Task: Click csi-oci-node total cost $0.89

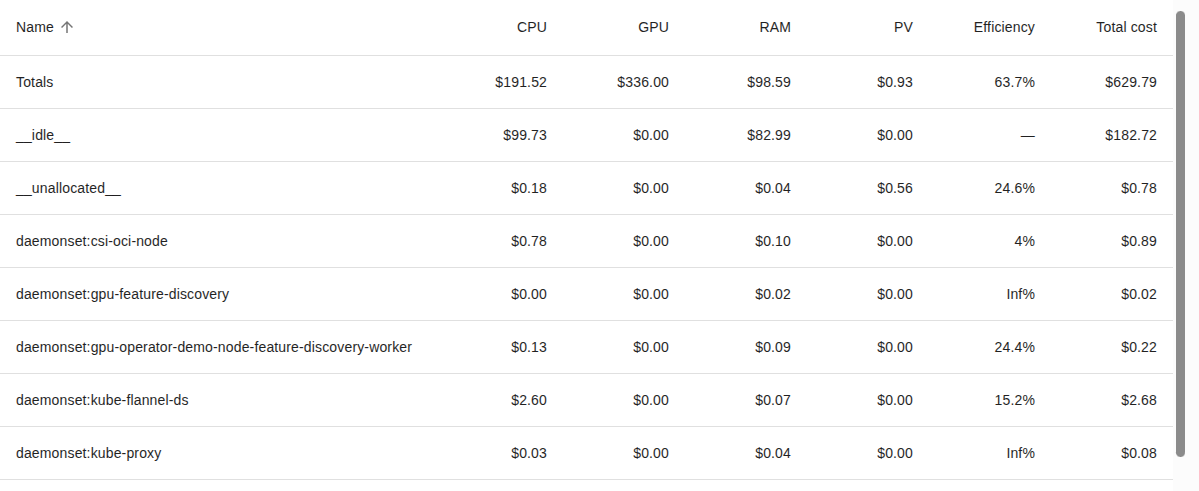Action: click(x=1139, y=241)
